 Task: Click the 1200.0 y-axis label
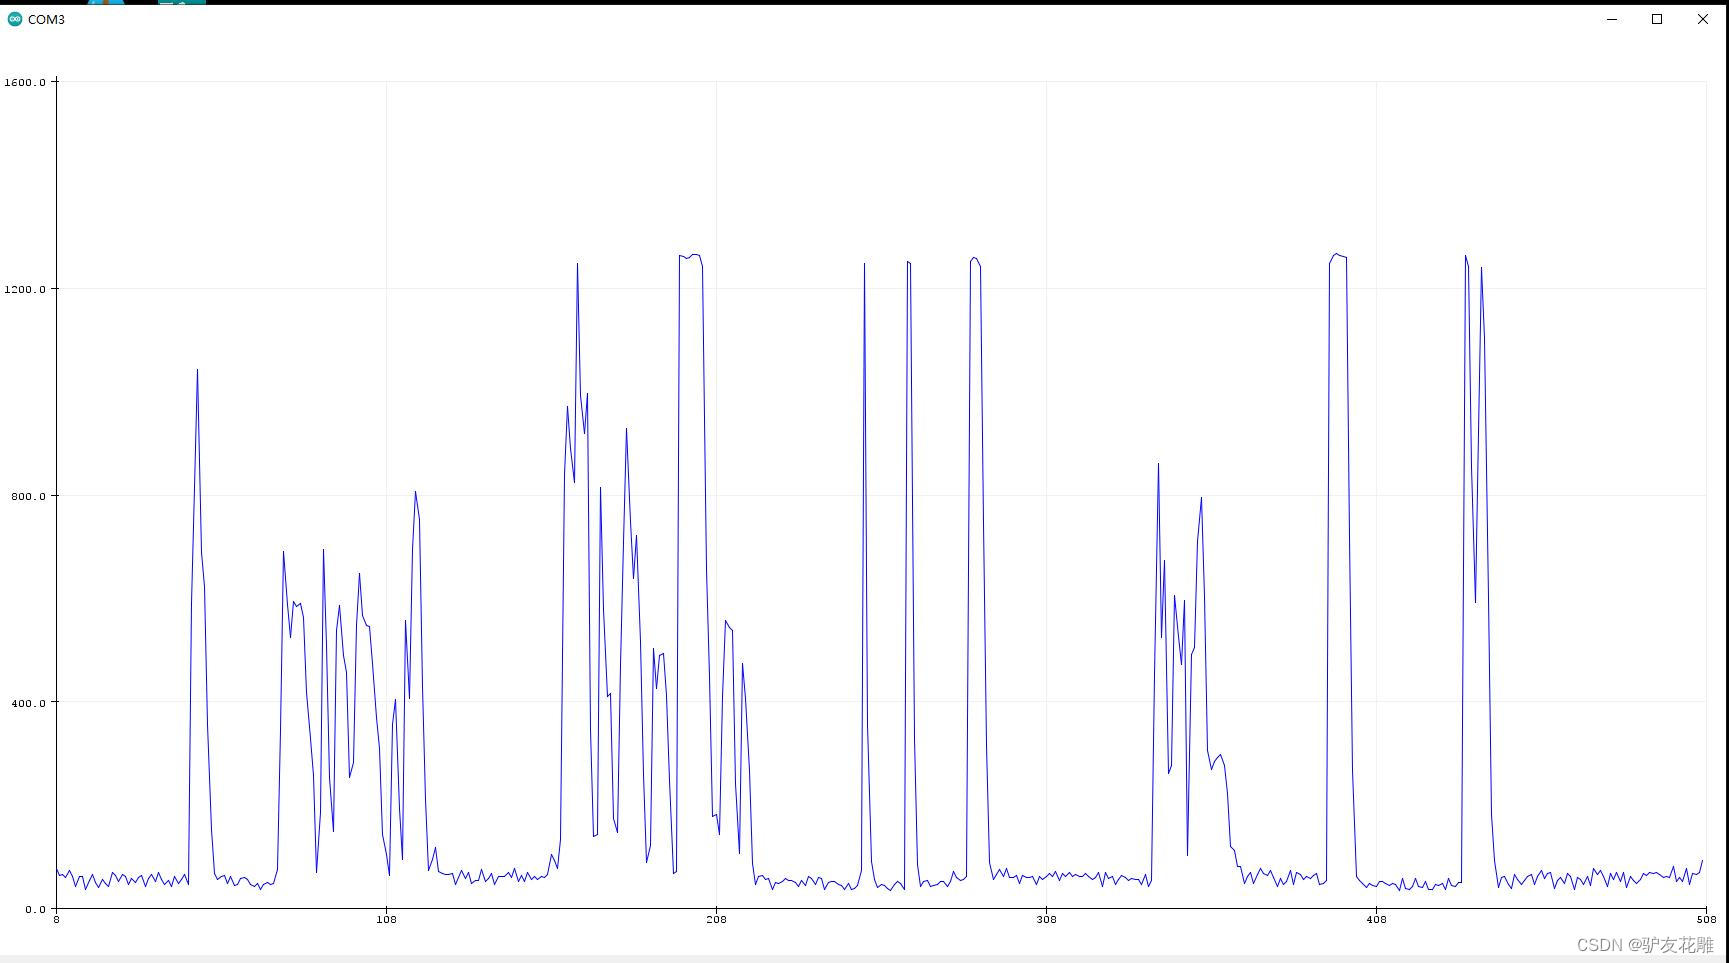(x=25, y=289)
